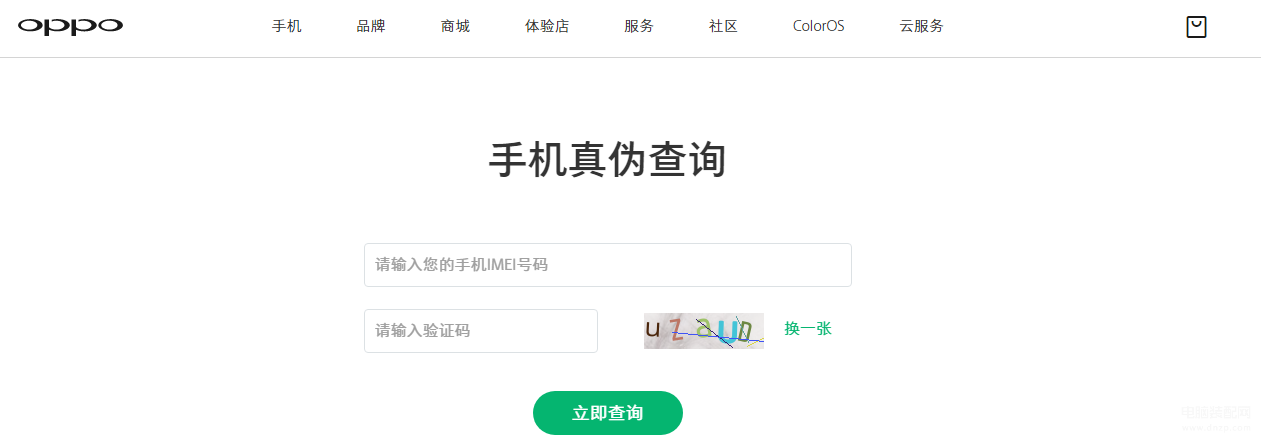
Task: Select the 云服务 menu item
Action: (x=921, y=27)
